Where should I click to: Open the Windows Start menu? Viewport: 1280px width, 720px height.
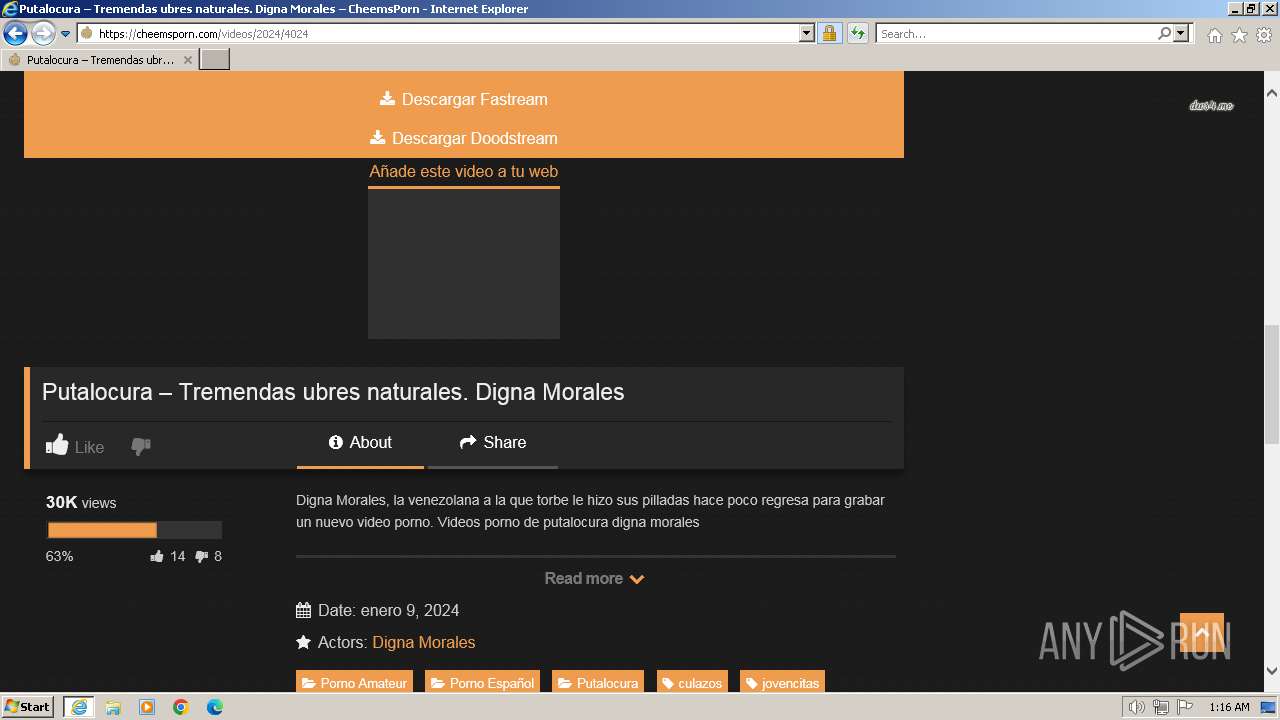(x=28, y=707)
